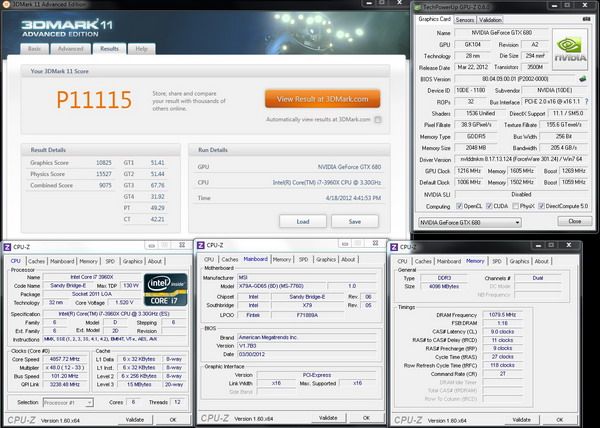Switch to the Advanced tab in 3DMark

click(71, 49)
